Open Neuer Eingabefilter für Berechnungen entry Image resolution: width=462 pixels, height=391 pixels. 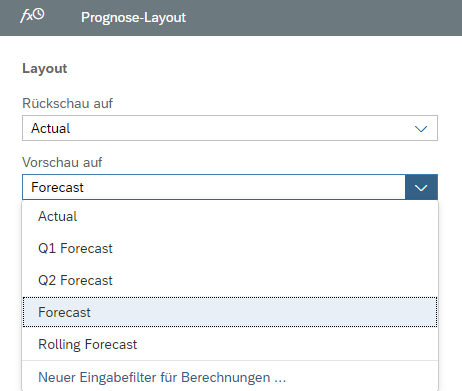pos(230,377)
